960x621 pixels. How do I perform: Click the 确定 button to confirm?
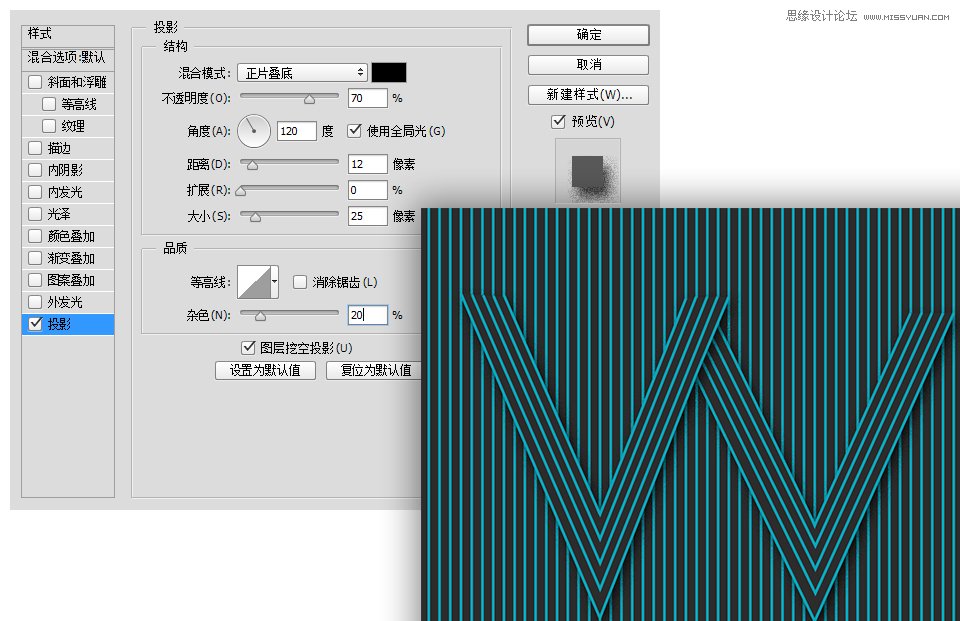[588, 34]
